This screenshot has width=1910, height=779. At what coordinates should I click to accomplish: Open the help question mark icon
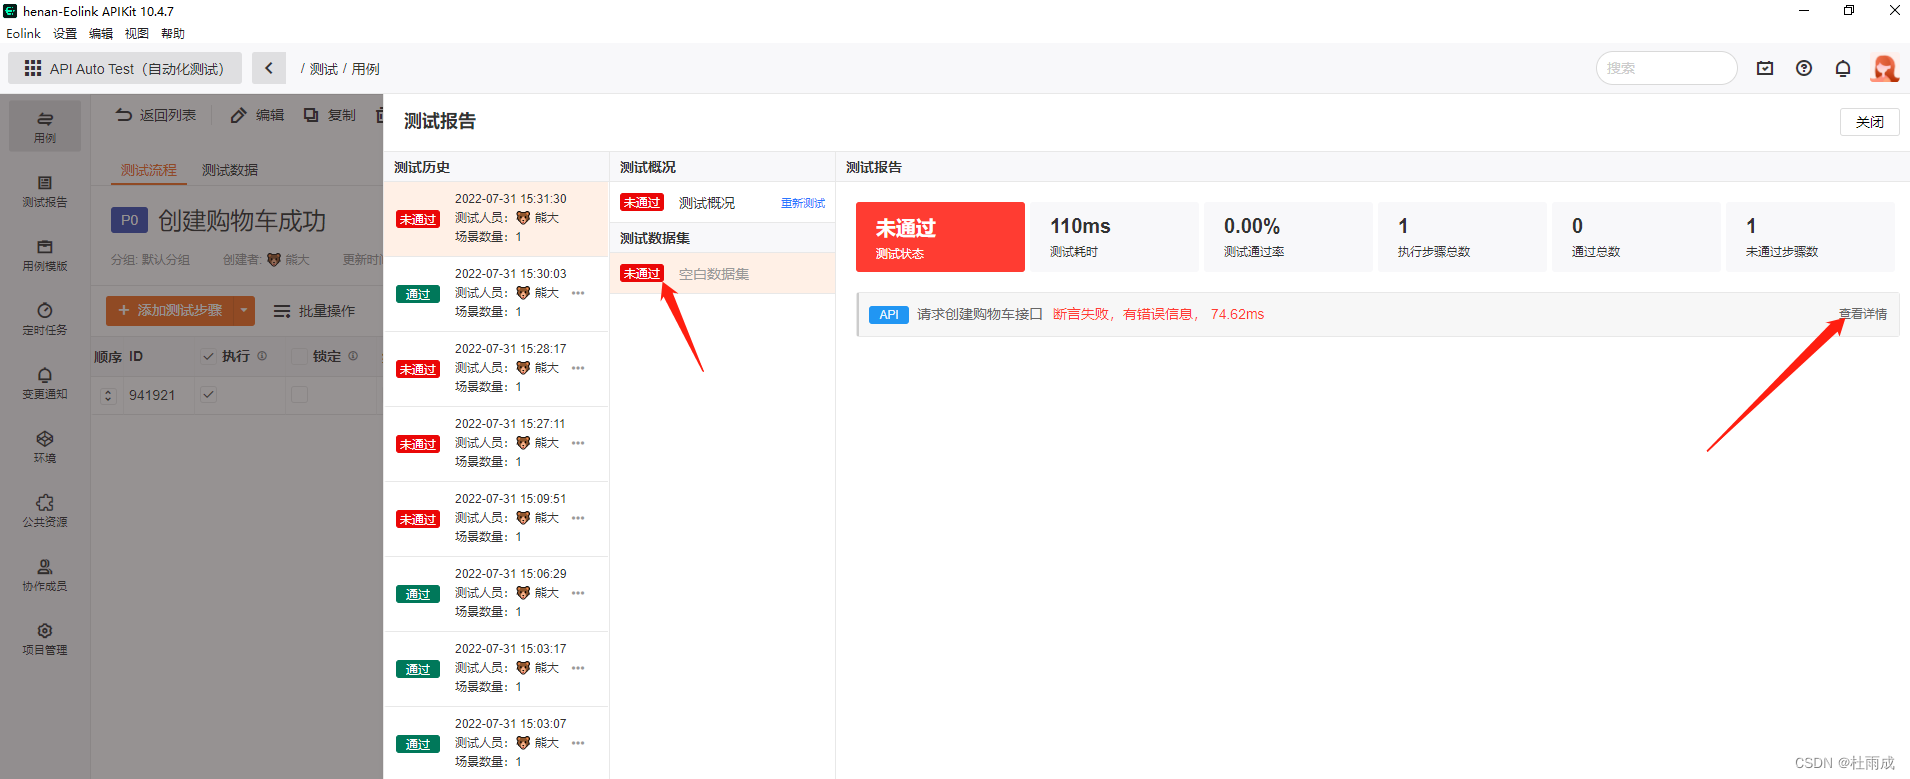tap(1804, 68)
